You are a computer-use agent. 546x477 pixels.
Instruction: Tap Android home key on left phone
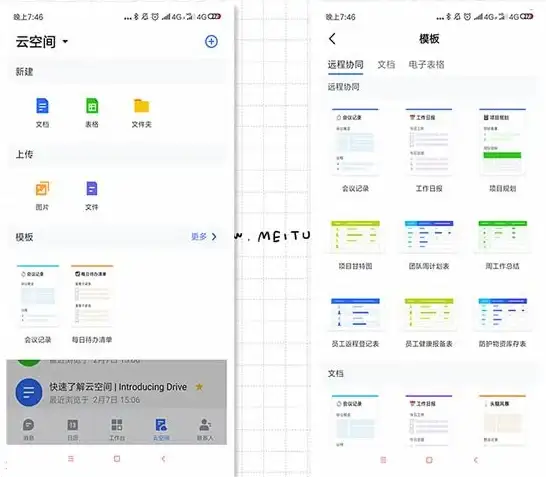[117, 459]
